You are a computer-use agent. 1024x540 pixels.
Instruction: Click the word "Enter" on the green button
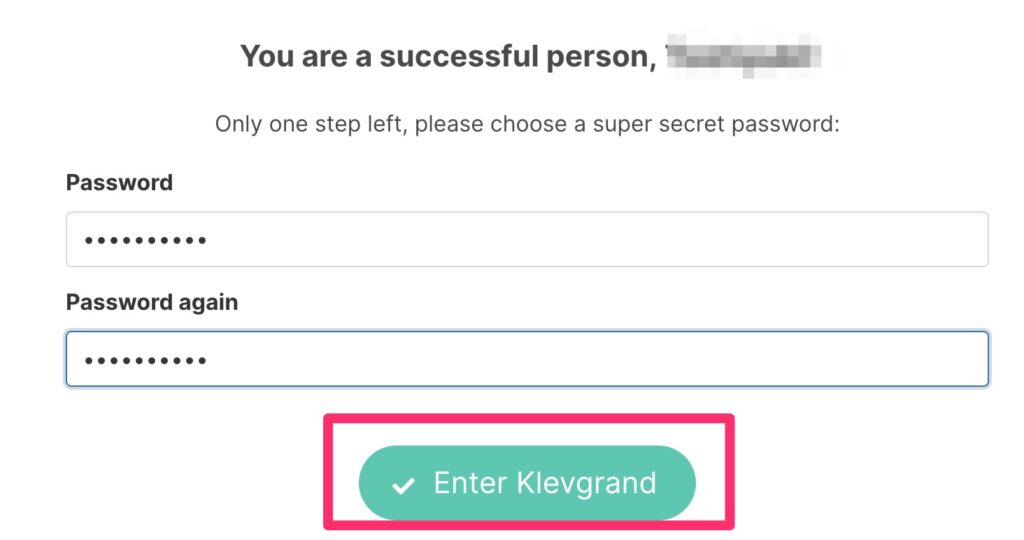(x=470, y=484)
